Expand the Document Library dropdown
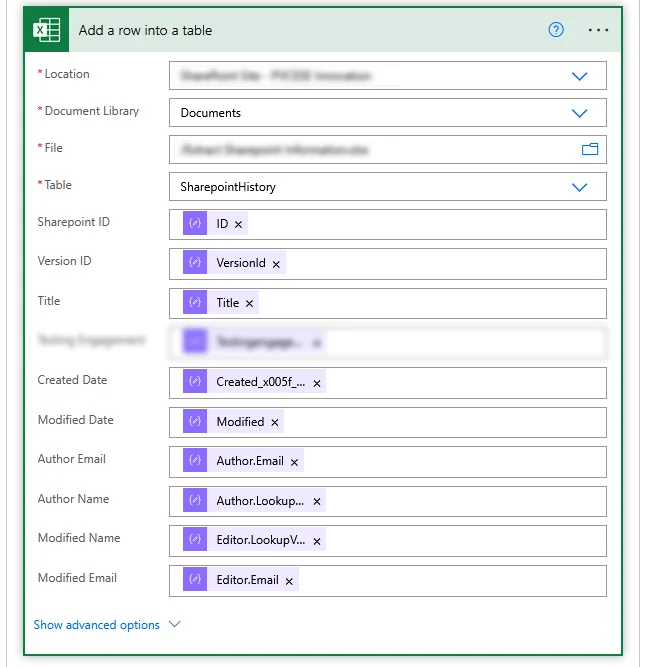The height and width of the screenshot is (667, 646). click(579, 113)
